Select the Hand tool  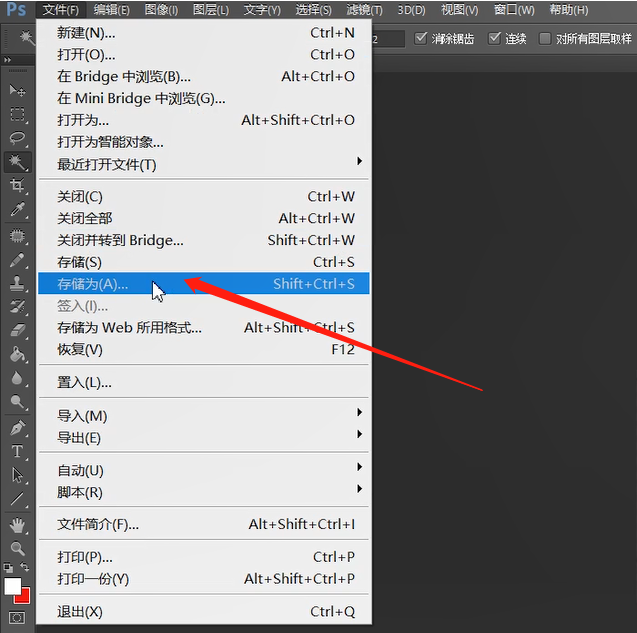pos(17,525)
